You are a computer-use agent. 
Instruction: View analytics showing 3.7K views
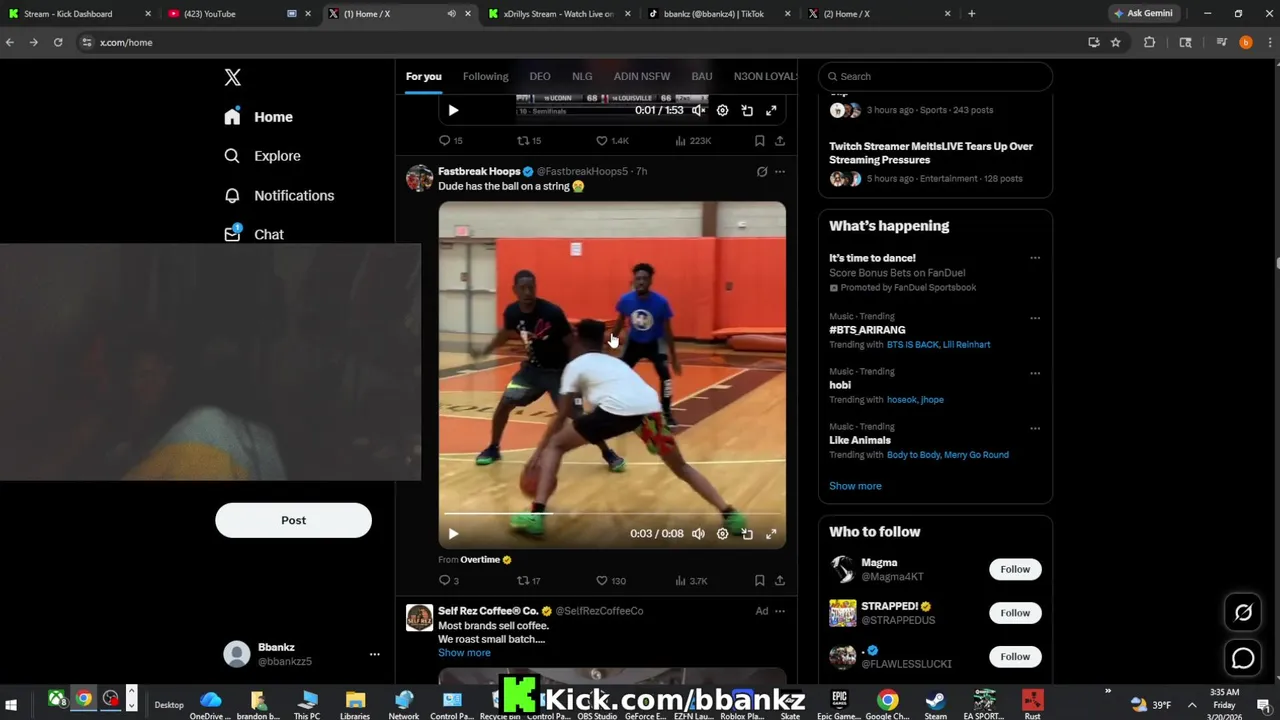pos(692,581)
